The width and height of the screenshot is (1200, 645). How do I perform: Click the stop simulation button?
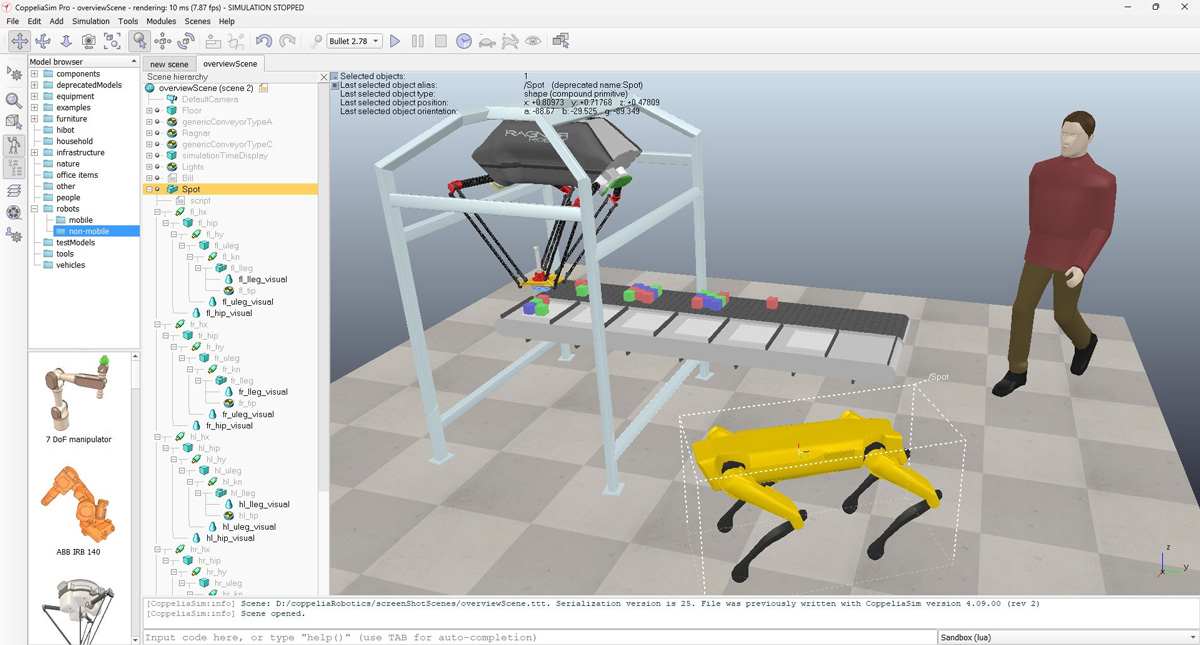point(441,41)
